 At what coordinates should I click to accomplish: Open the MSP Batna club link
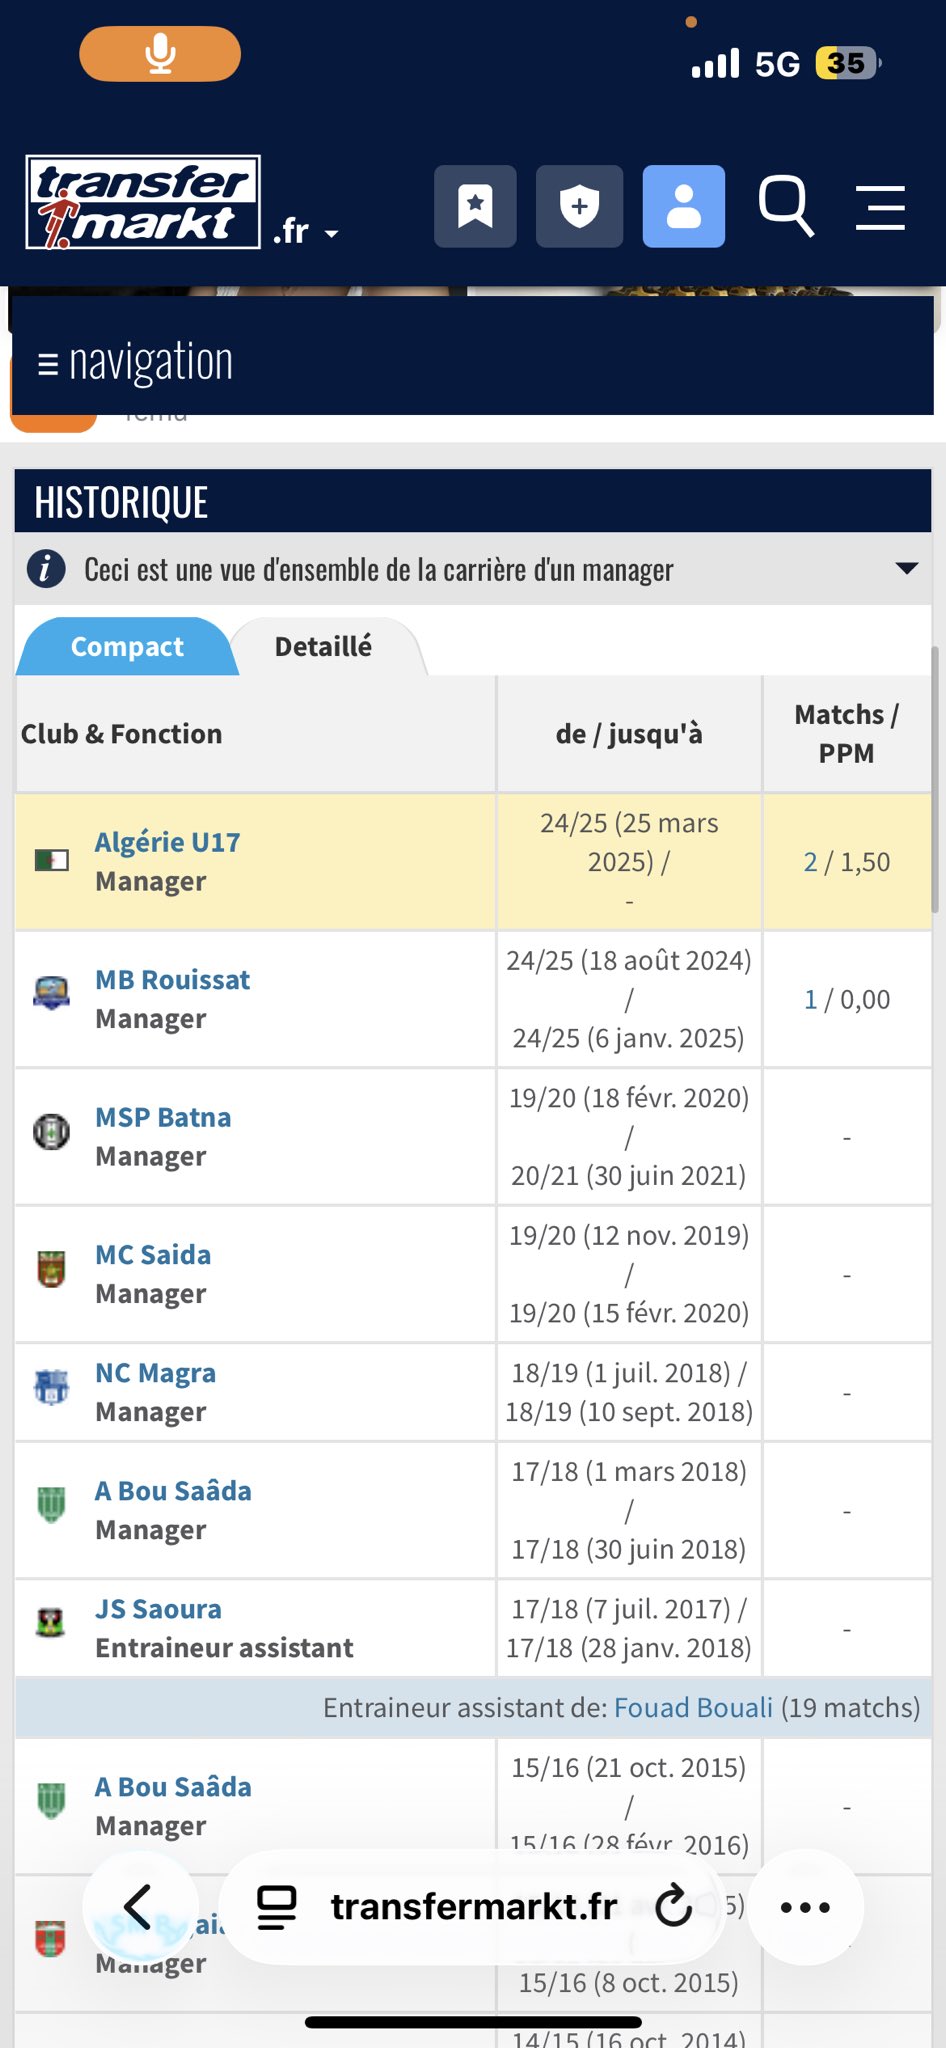[163, 1117]
